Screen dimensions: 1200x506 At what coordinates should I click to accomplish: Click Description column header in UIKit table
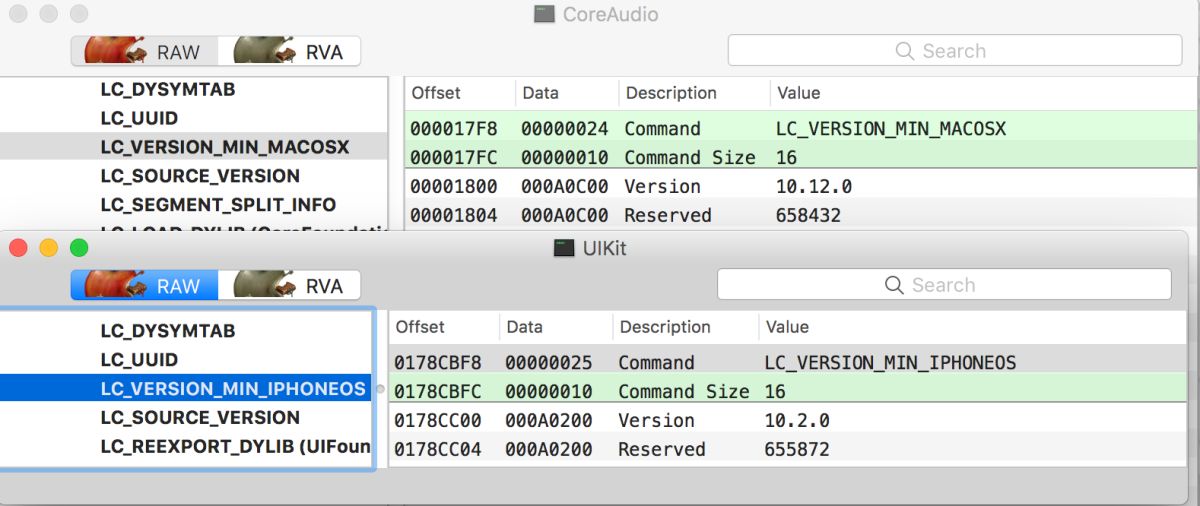[x=684, y=327]
